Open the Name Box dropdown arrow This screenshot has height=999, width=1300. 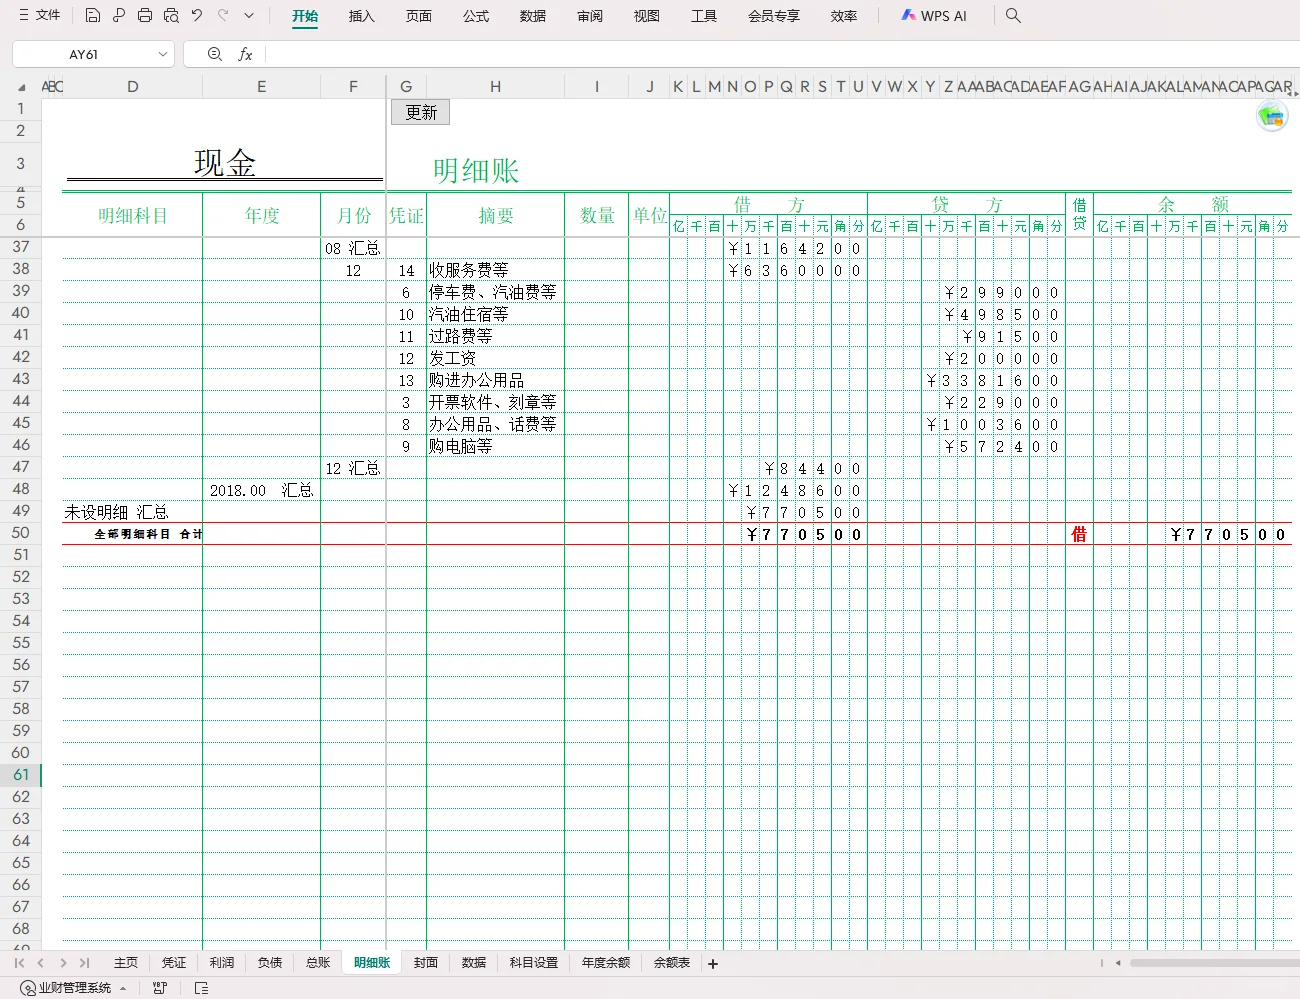163,54
